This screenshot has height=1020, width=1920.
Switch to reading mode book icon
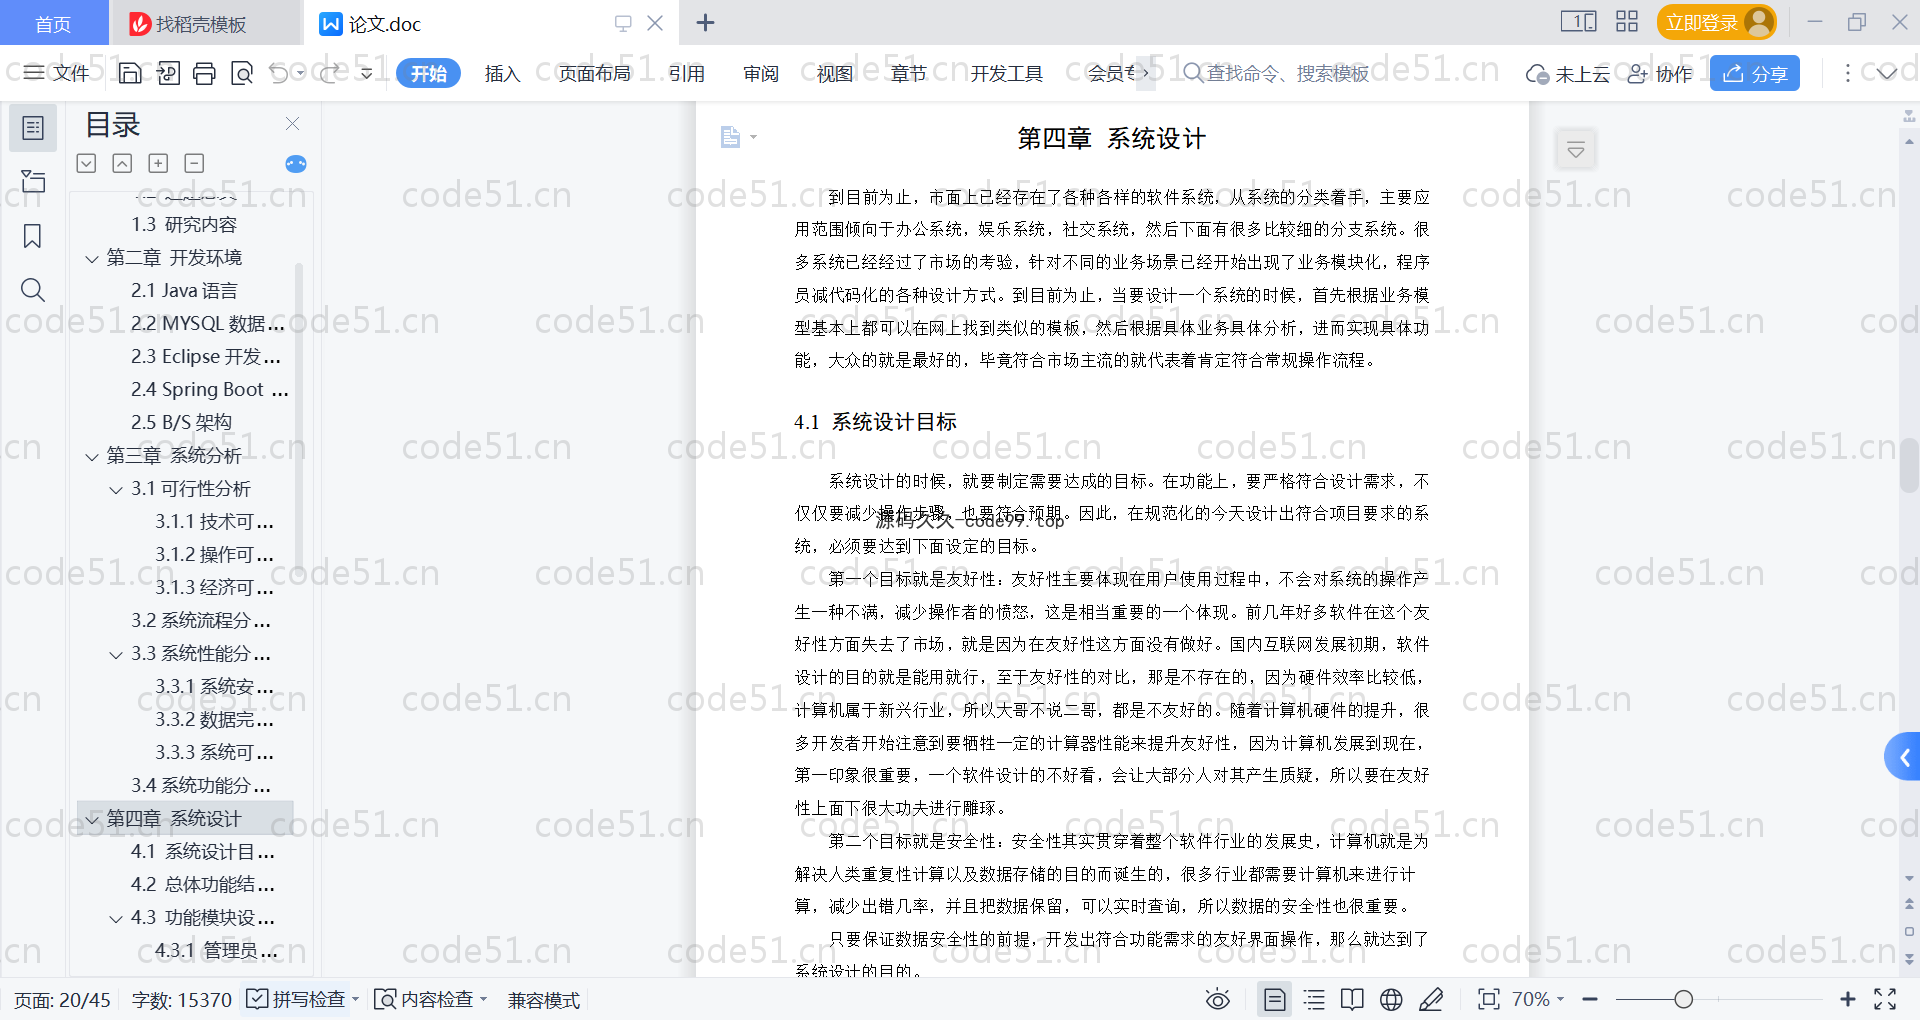(x=1352, y=999)
